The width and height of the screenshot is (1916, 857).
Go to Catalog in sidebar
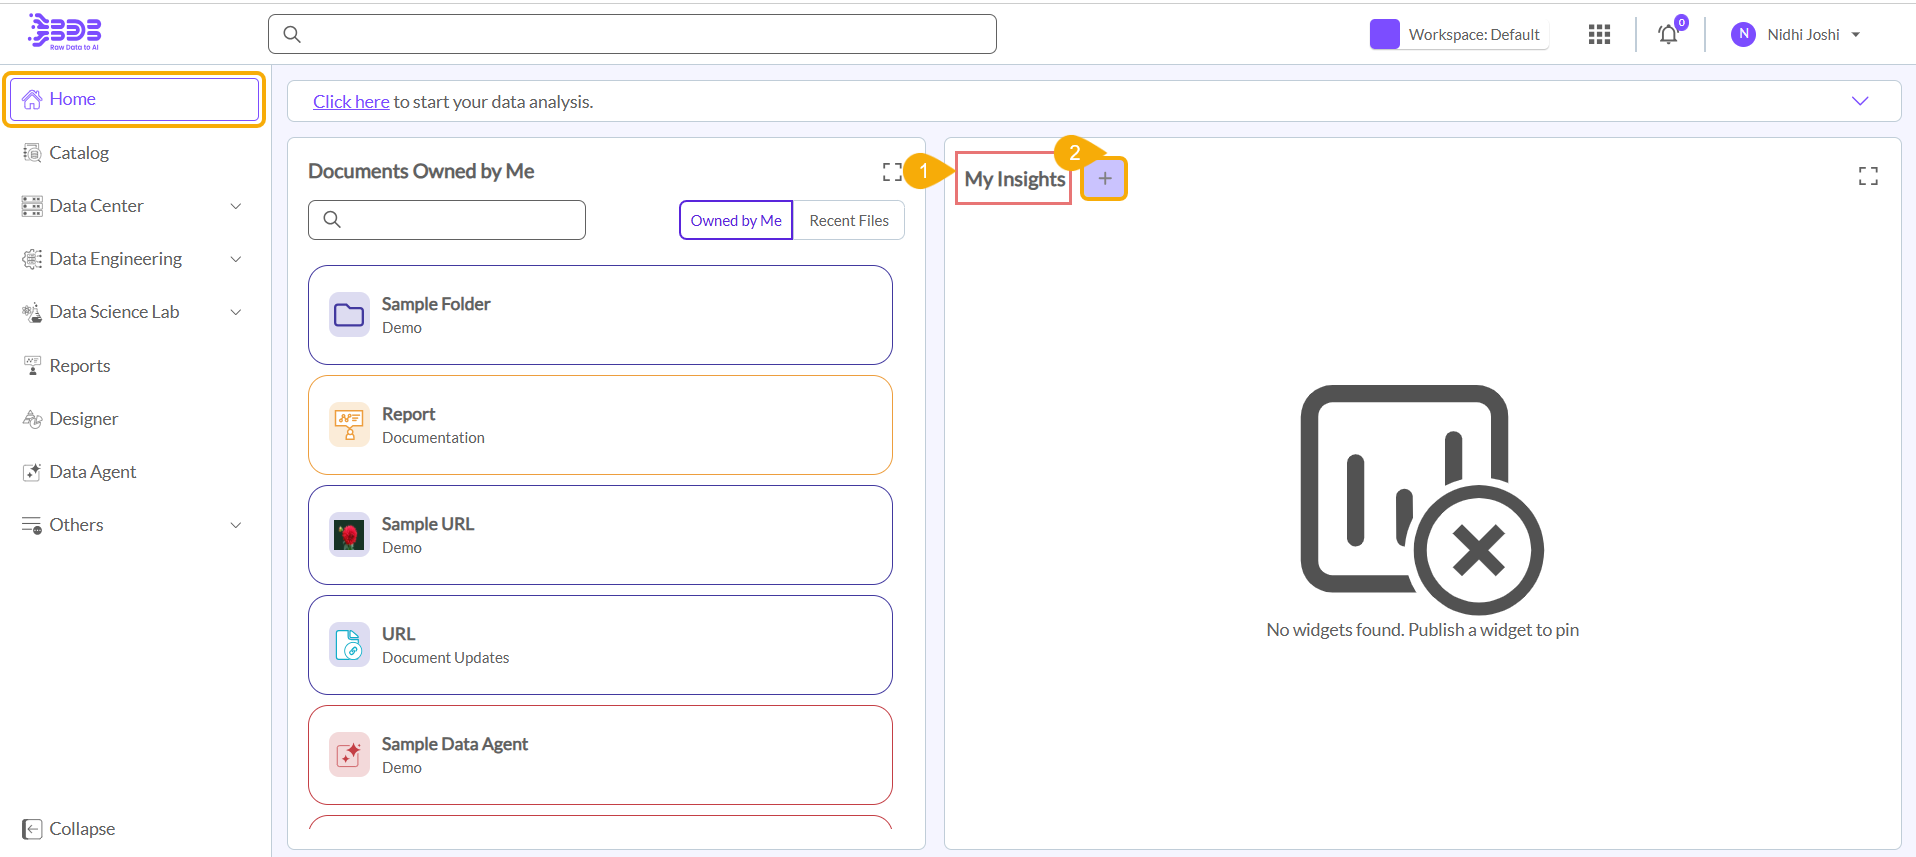point(79,153)
